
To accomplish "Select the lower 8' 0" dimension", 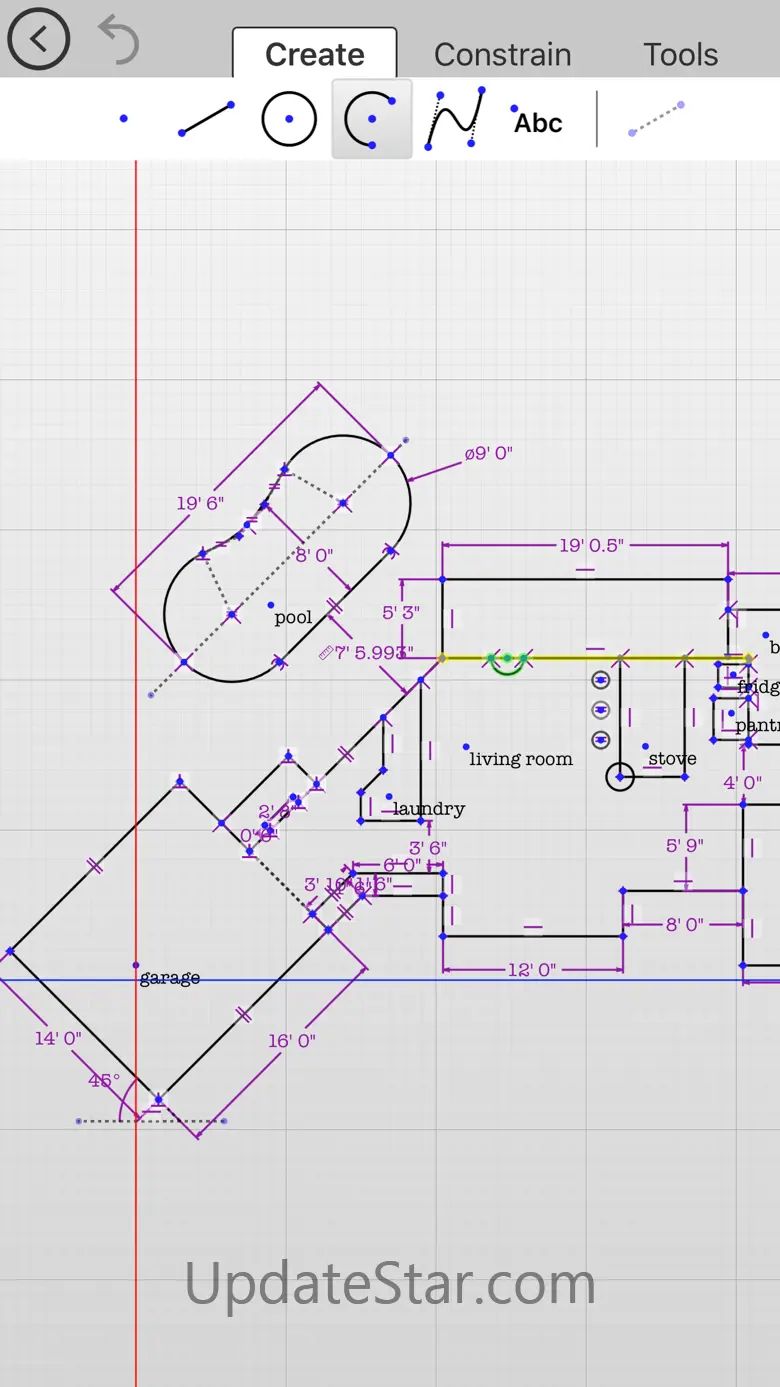I will coord(685,925).
